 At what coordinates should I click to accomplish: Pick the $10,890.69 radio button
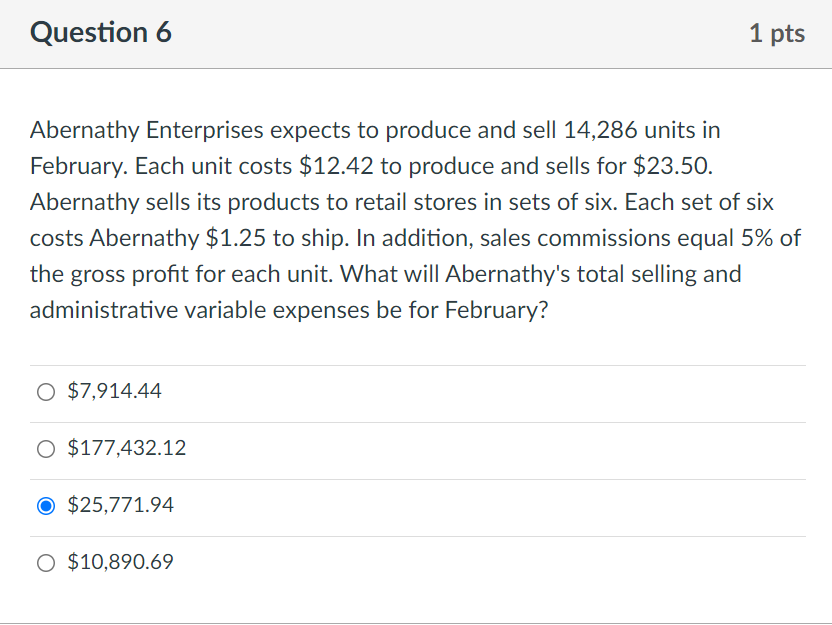tap(46, 563)
